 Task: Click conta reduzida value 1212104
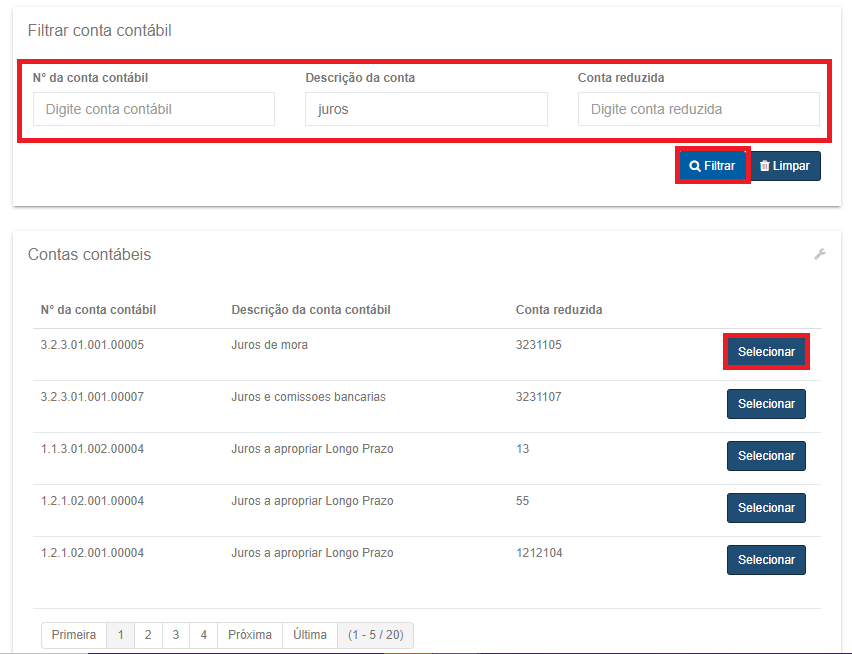point(539,553)
